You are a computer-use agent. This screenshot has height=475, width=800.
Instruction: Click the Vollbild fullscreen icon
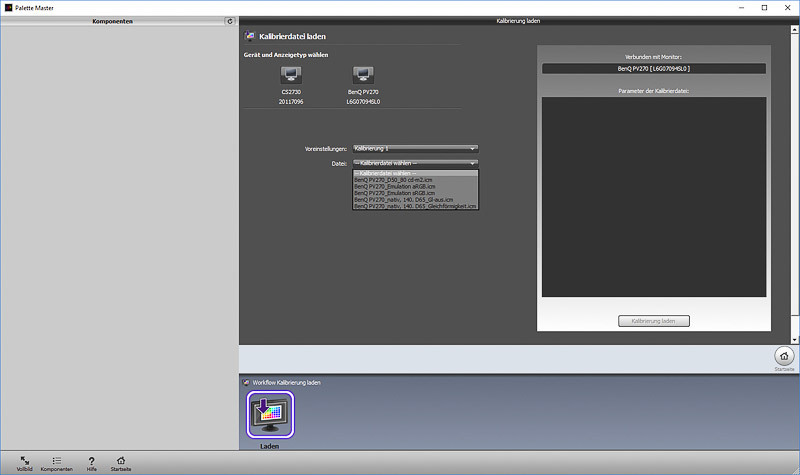point(24,458)
